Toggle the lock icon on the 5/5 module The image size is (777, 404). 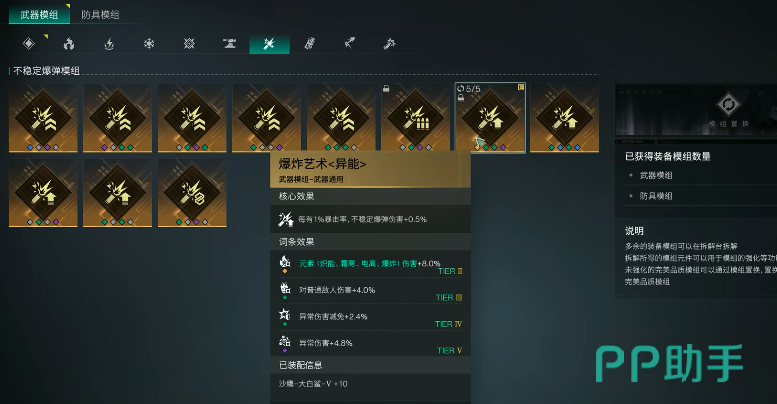coord(461,97)
